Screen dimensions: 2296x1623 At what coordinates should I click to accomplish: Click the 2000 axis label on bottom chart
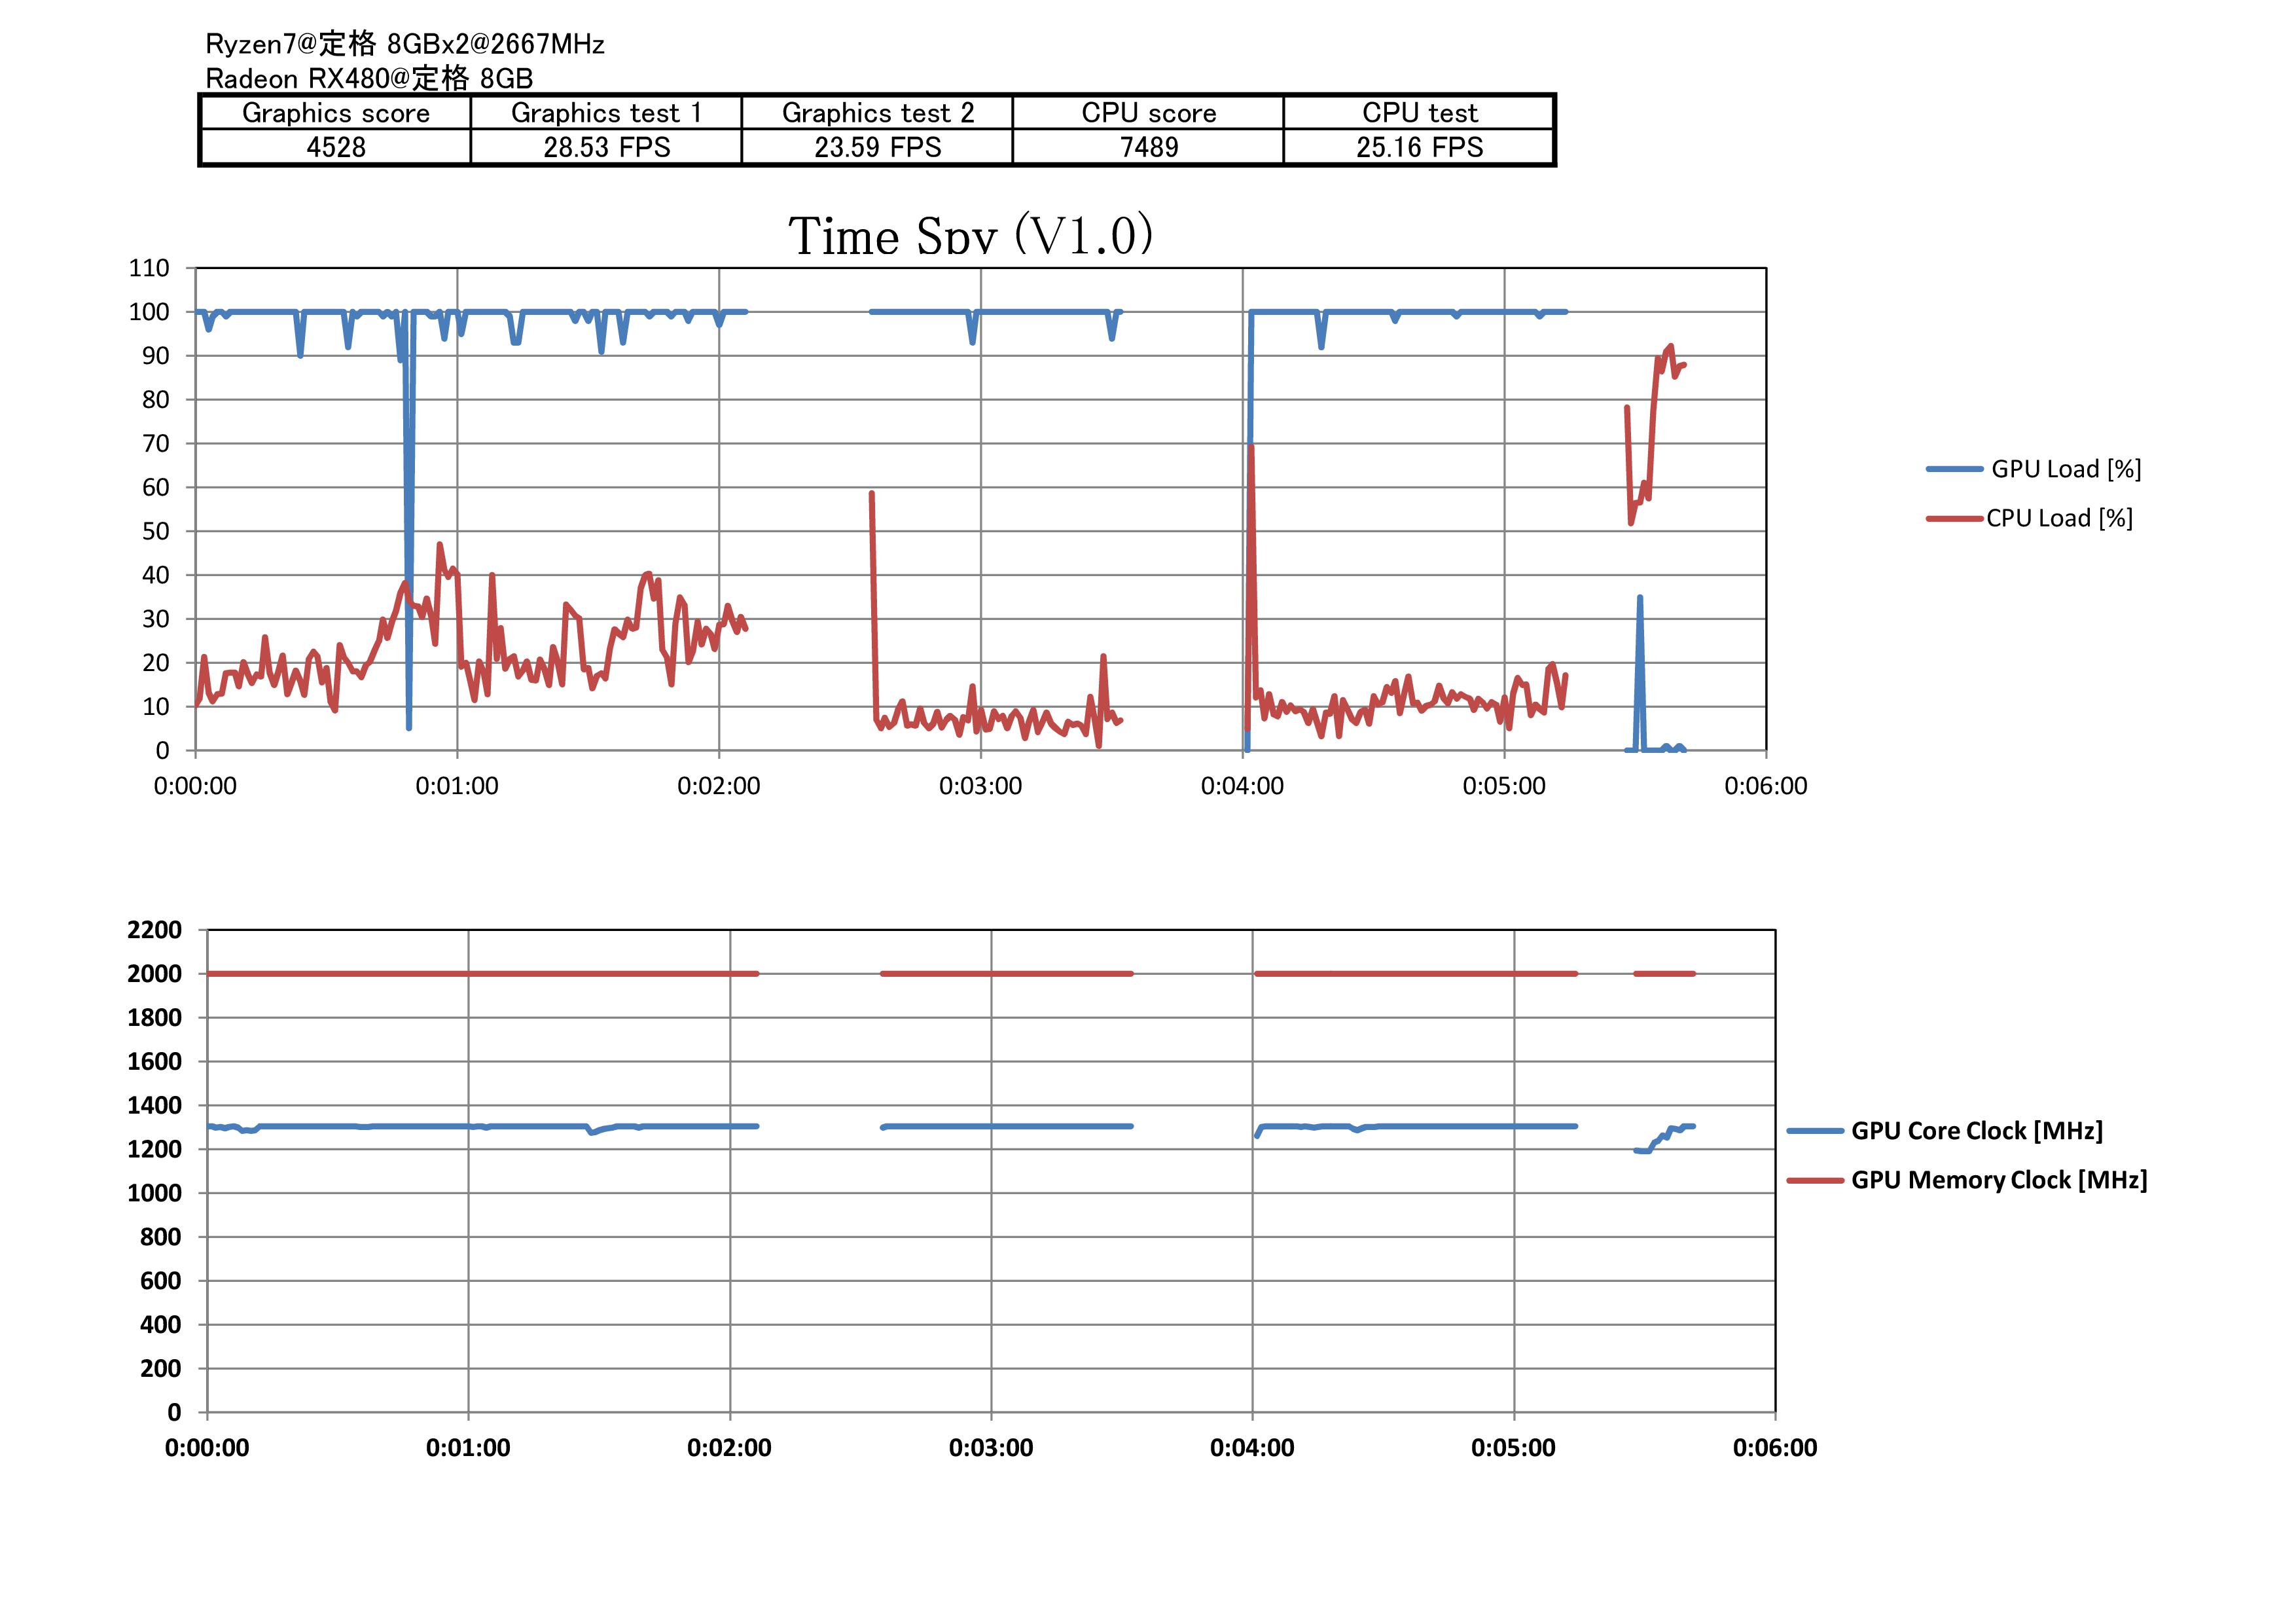154,974
